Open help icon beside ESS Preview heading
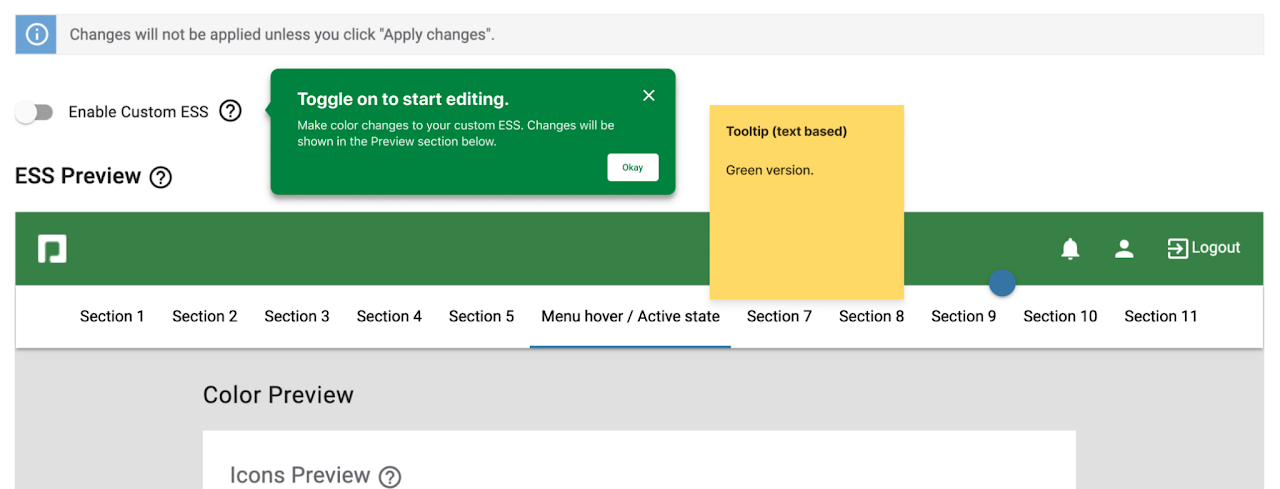The width and height of the screenshot is (1280, 489). tap(160, 178)
